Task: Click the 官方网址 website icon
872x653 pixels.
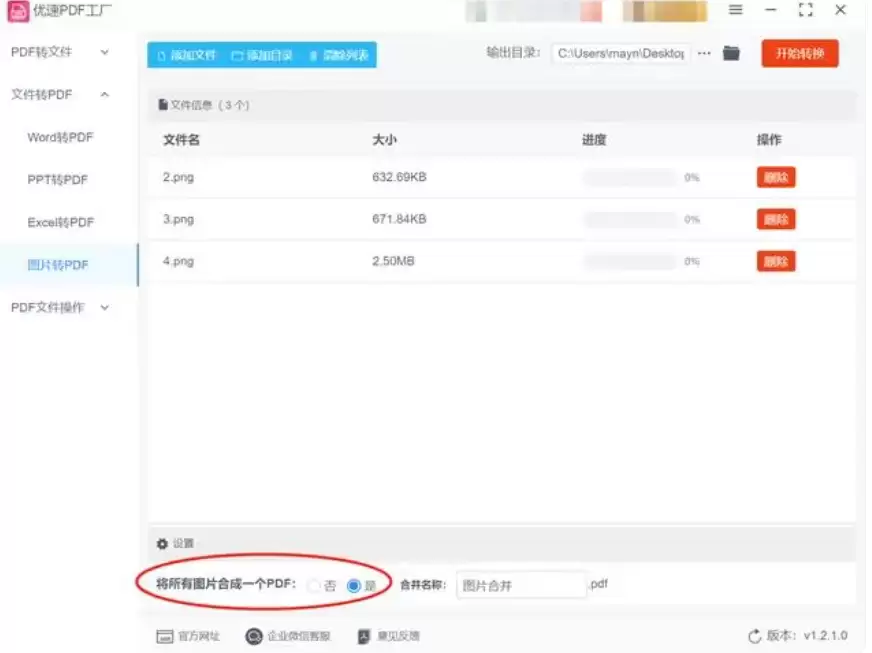Action: pyautogui.click(x=165, y=636)
